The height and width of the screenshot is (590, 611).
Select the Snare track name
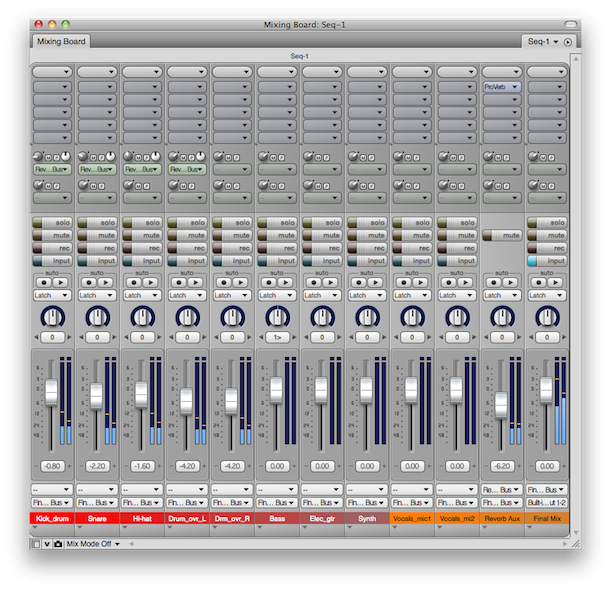[97, 519]
